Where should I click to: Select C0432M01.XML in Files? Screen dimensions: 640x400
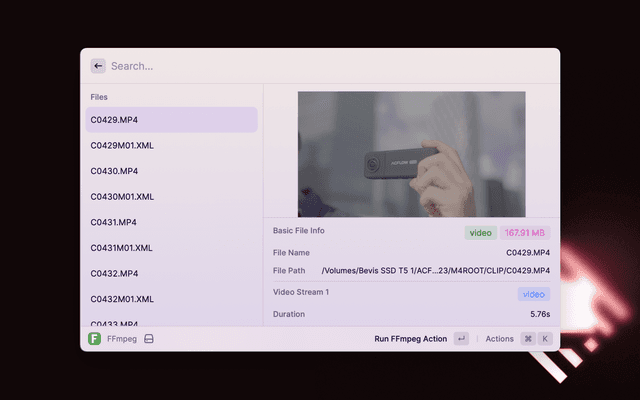click(x=169, y=299)
